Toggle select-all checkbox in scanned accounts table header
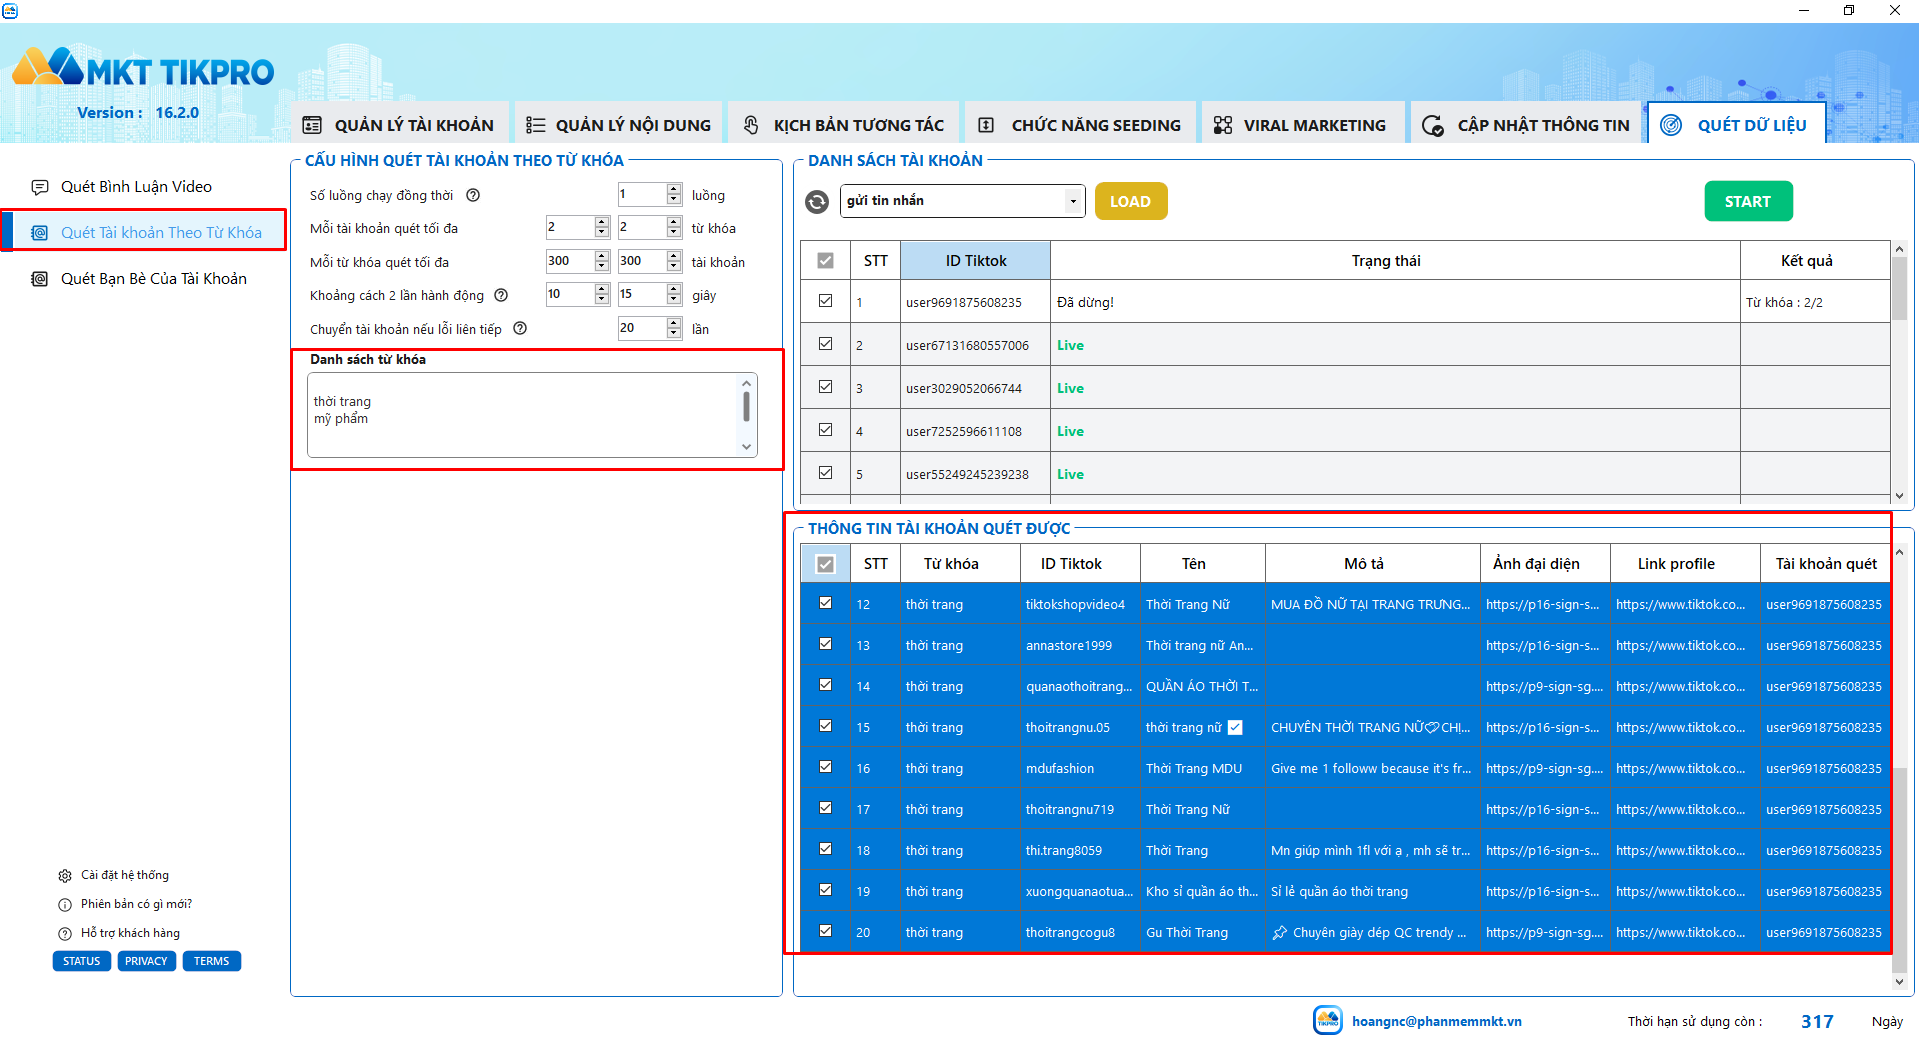 click(825, 564)
